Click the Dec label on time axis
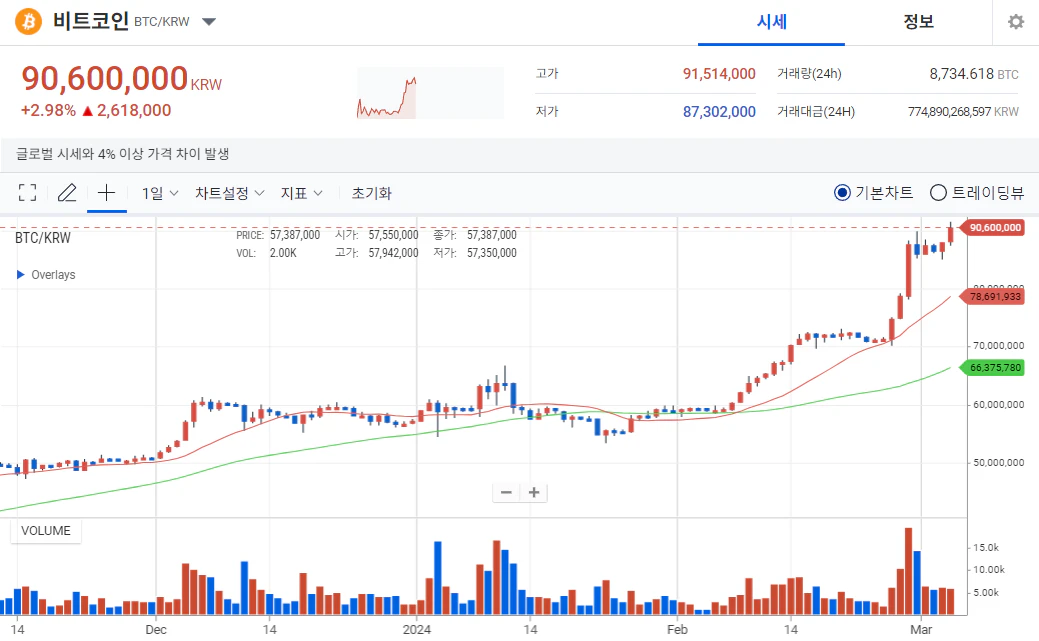 pos(156,629)
